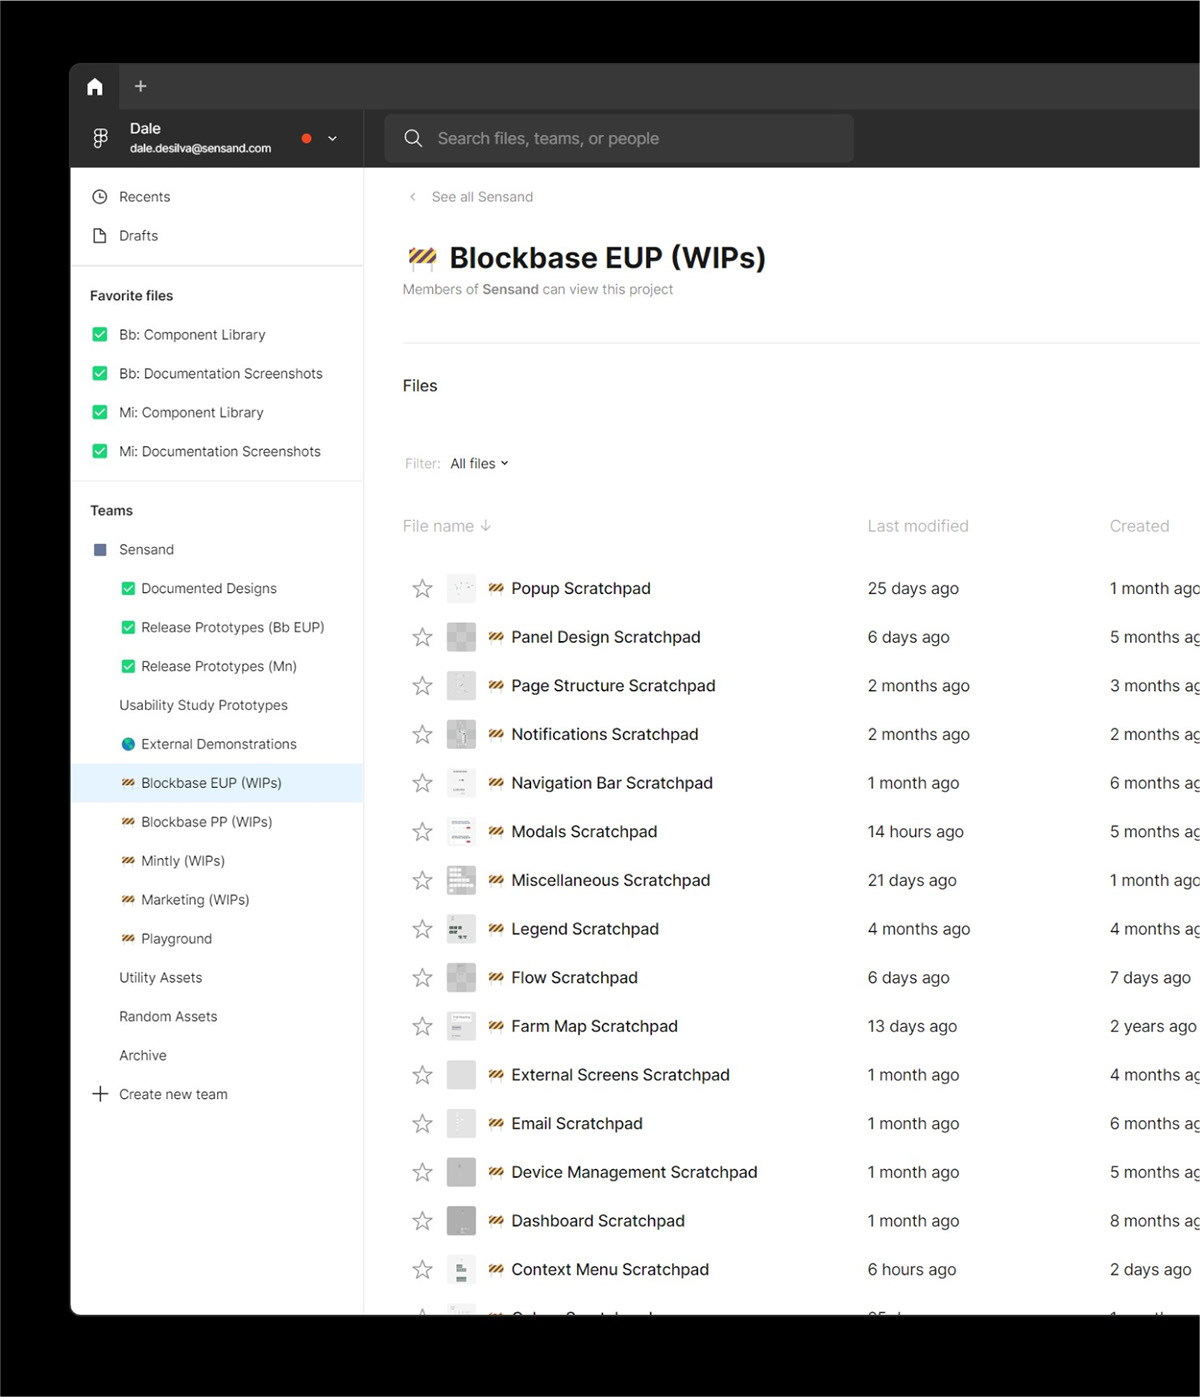Screen dimensions: 1200x1397
Task: Click the red notification dot
Action: click(x=307, y=139)
